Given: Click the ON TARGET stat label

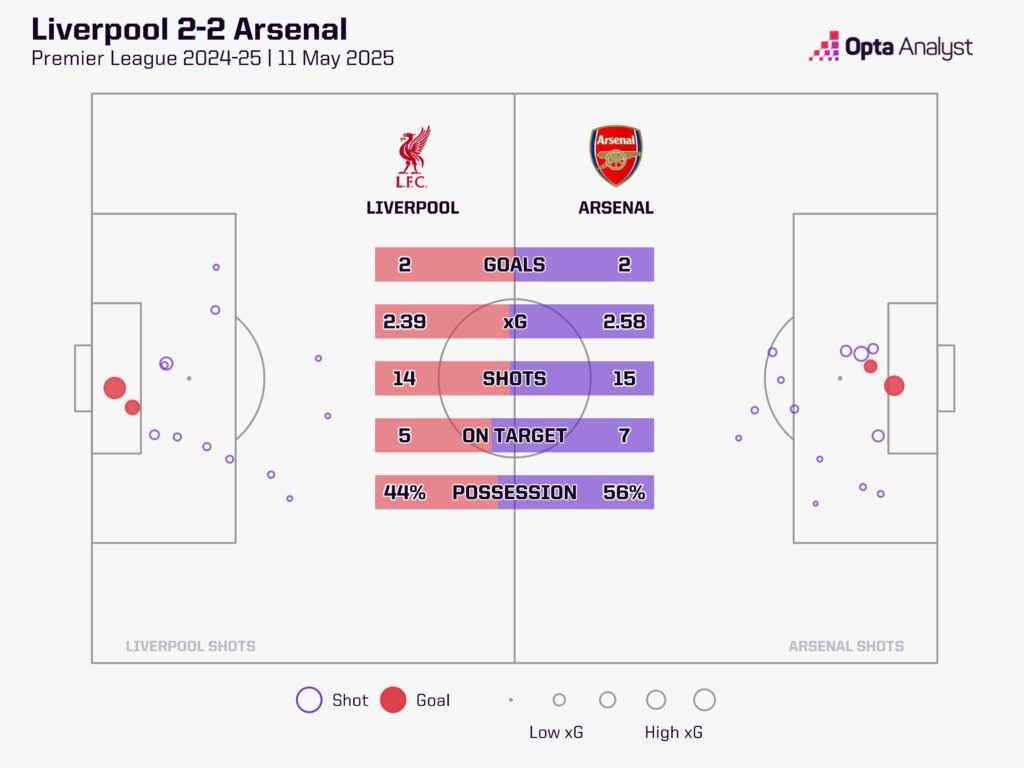Looking at the screenshot, I should click(x=514, y=436).
